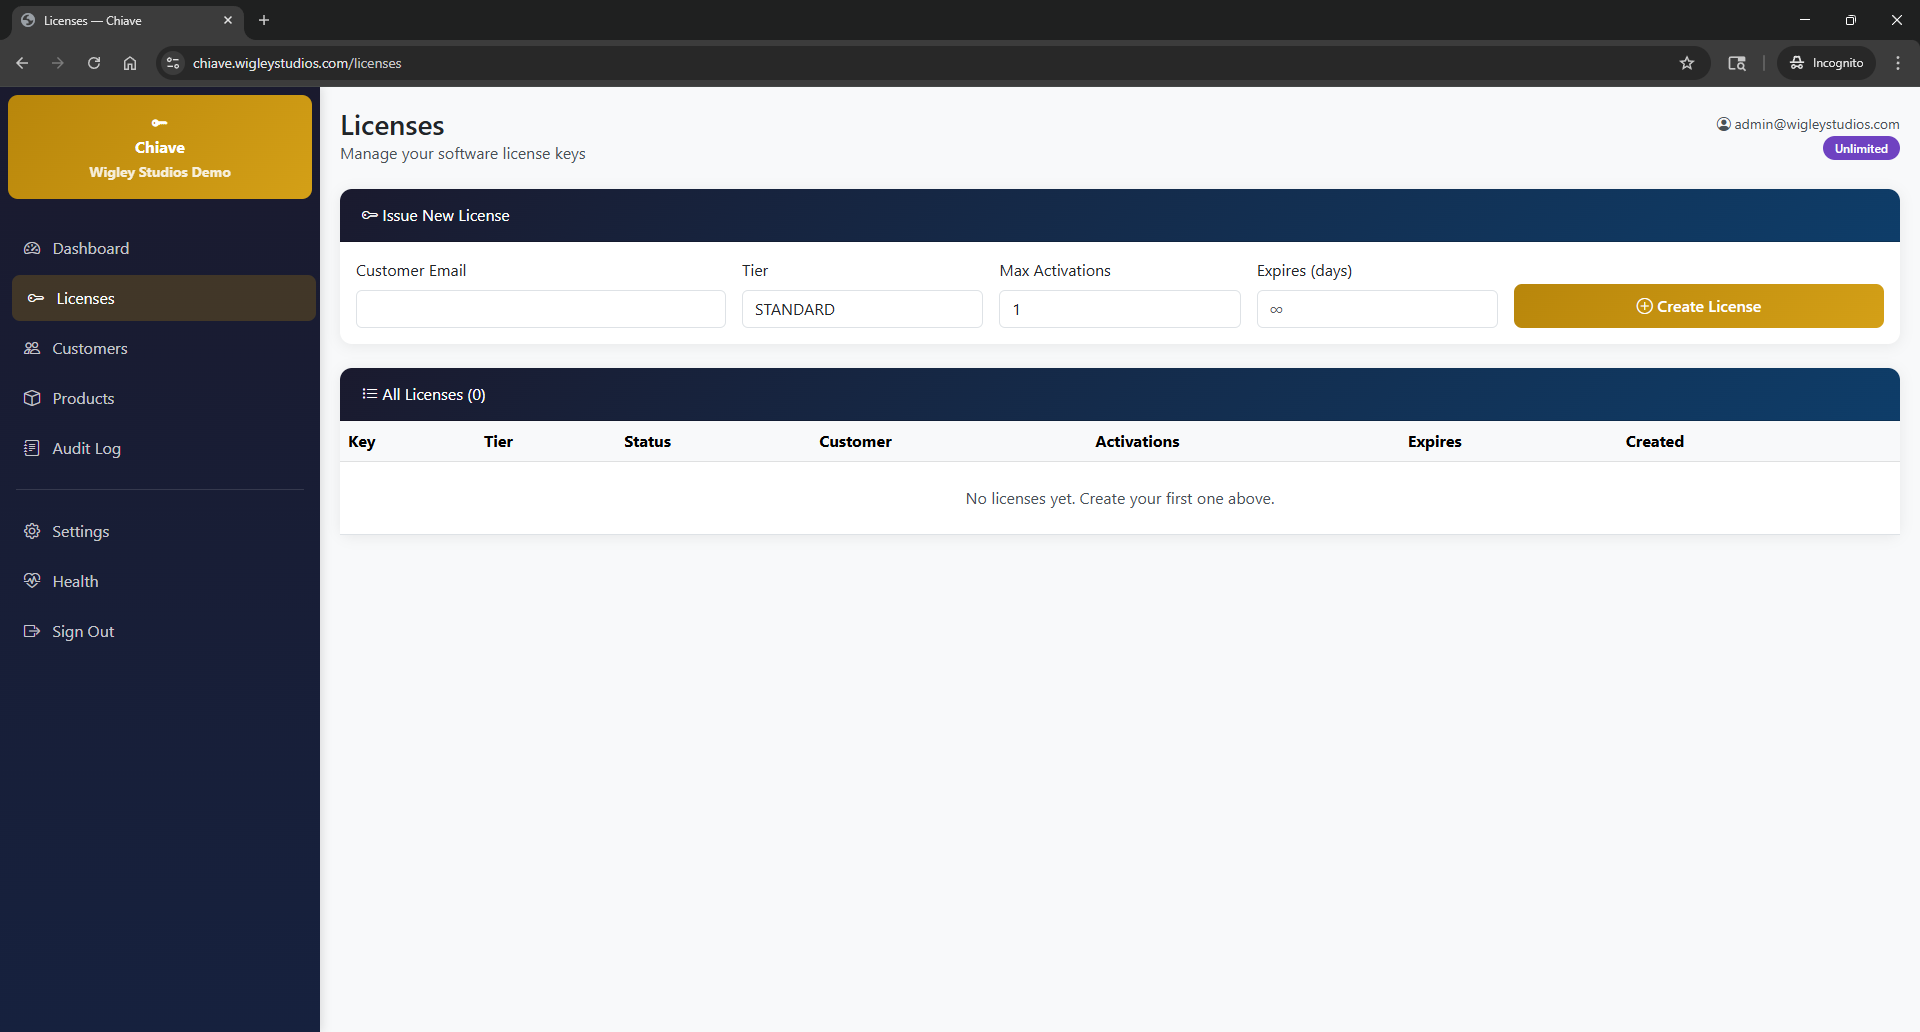Navigate to Products via the box icon
This screenshot has height=1032, width=1920.
33,398
